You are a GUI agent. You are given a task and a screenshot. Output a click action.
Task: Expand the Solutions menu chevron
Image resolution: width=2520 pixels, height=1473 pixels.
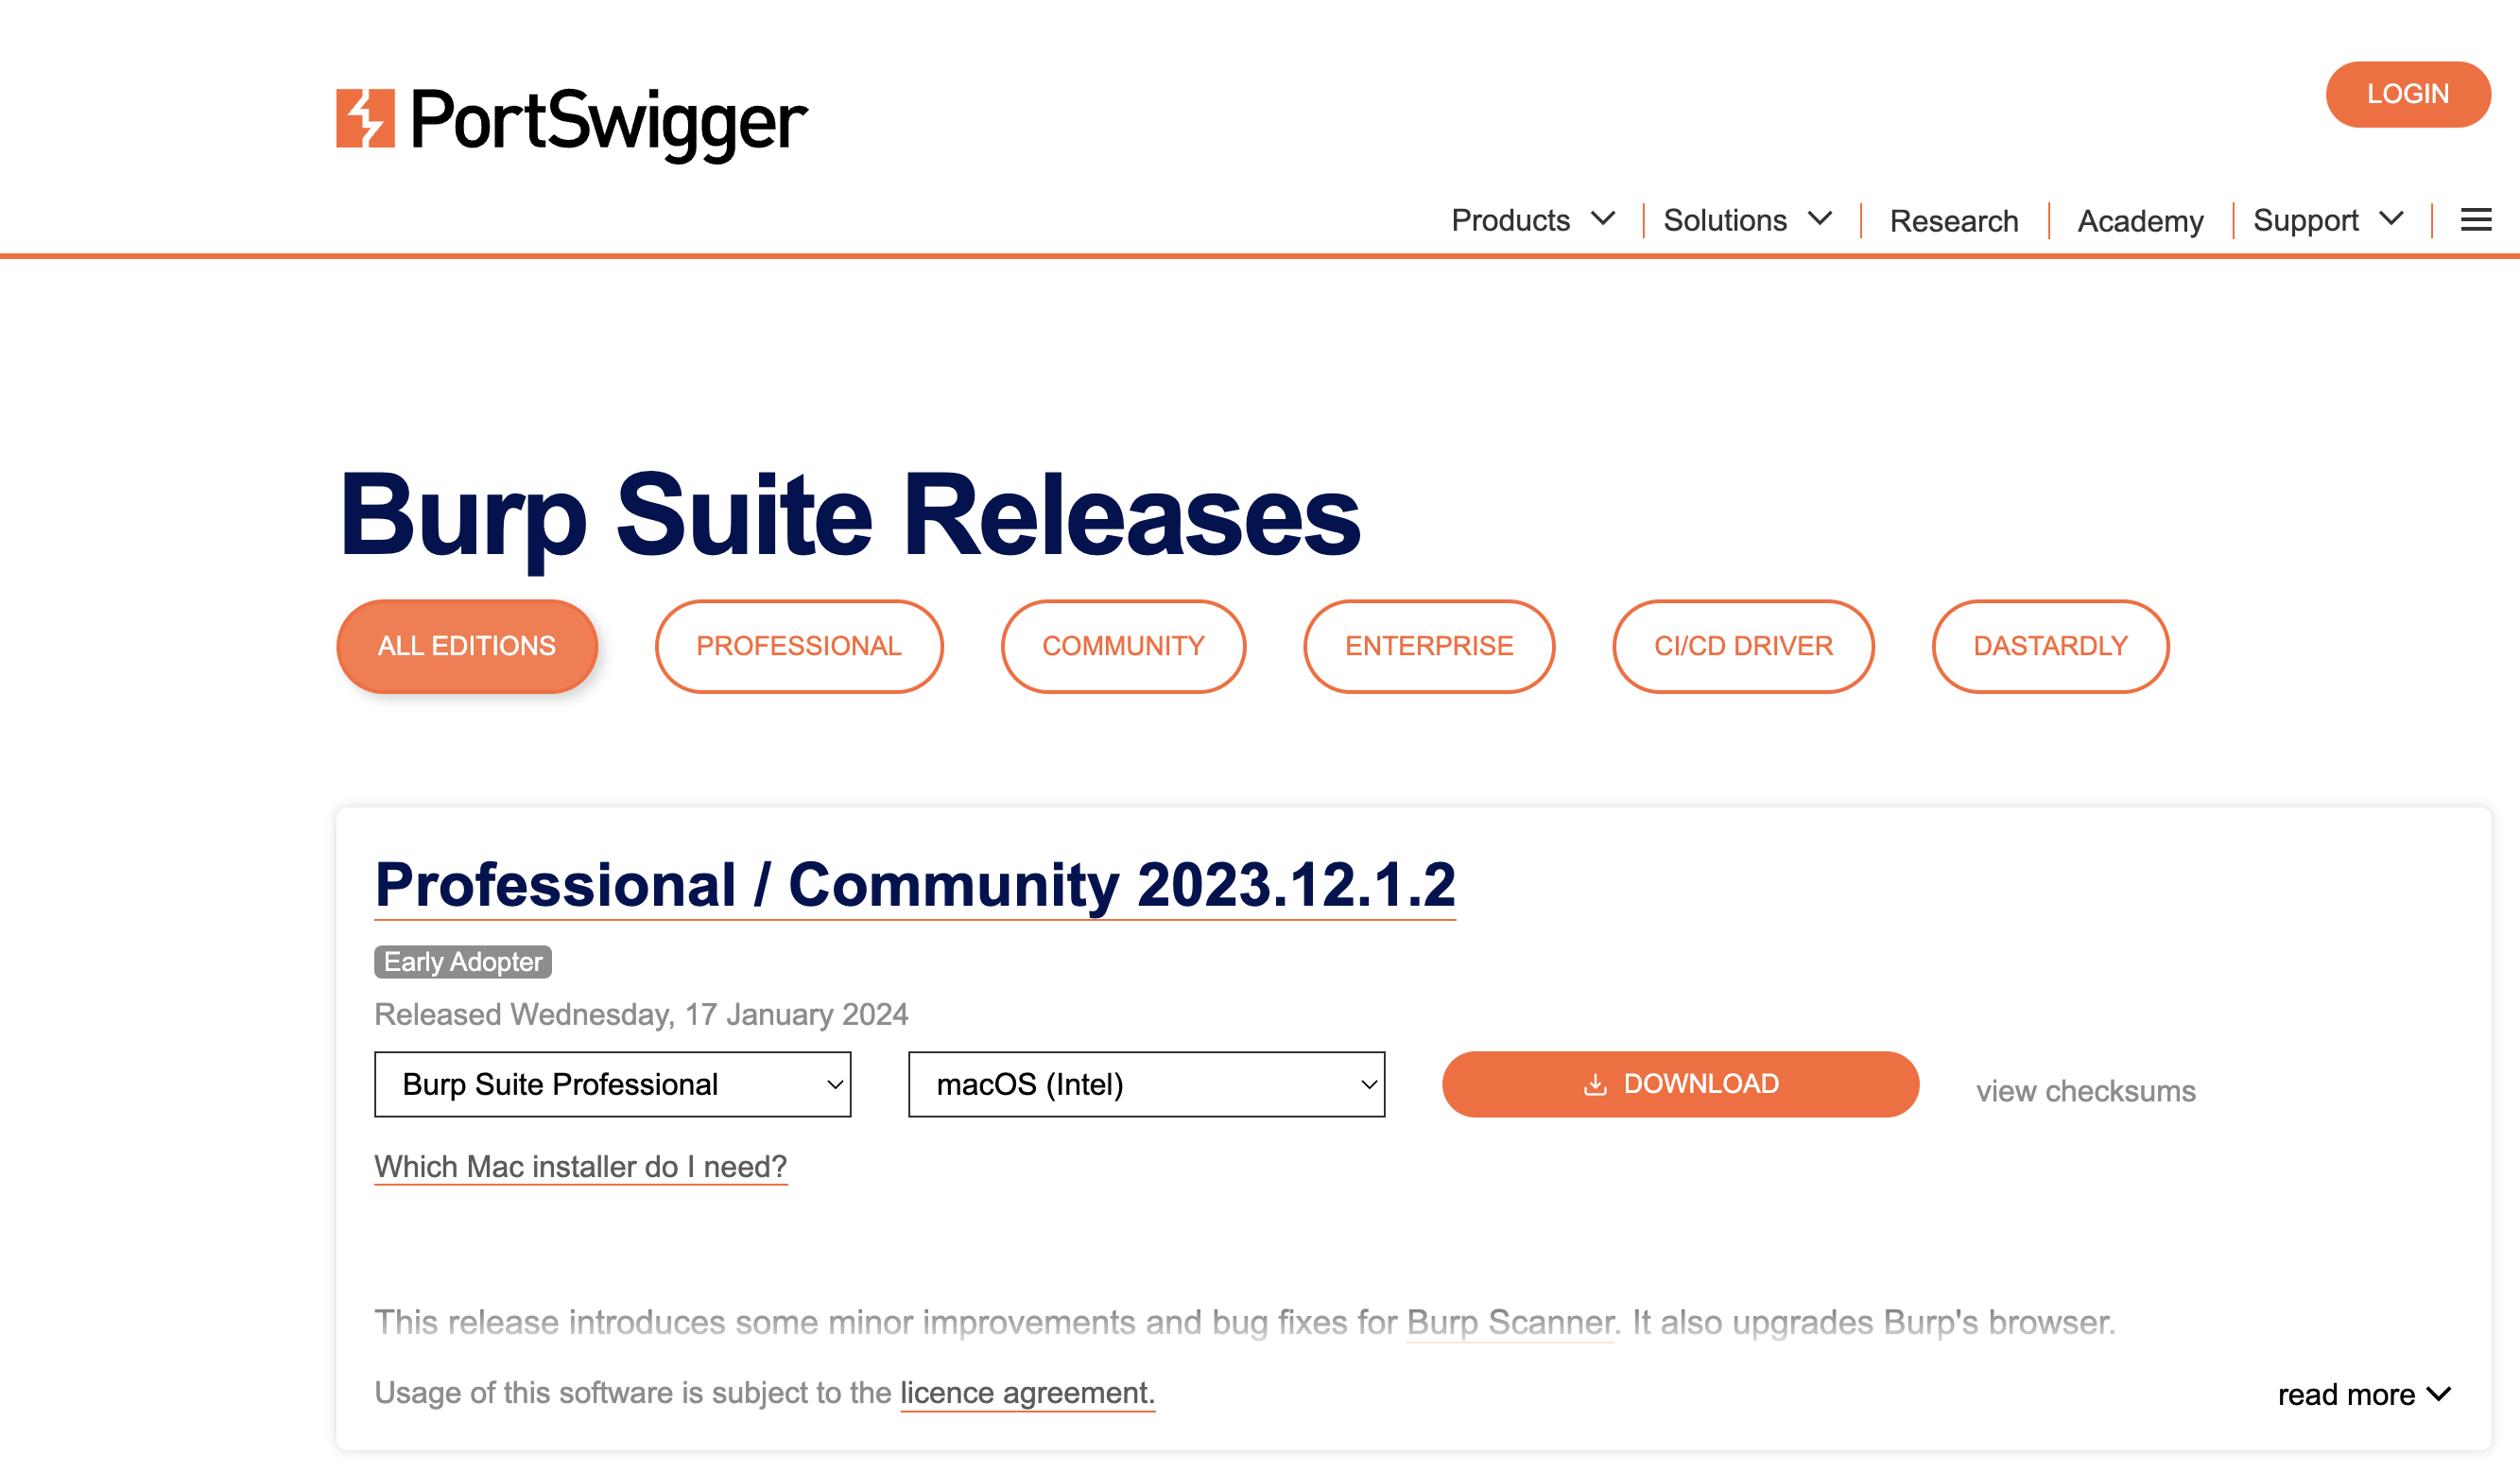tap(1820, 219)
